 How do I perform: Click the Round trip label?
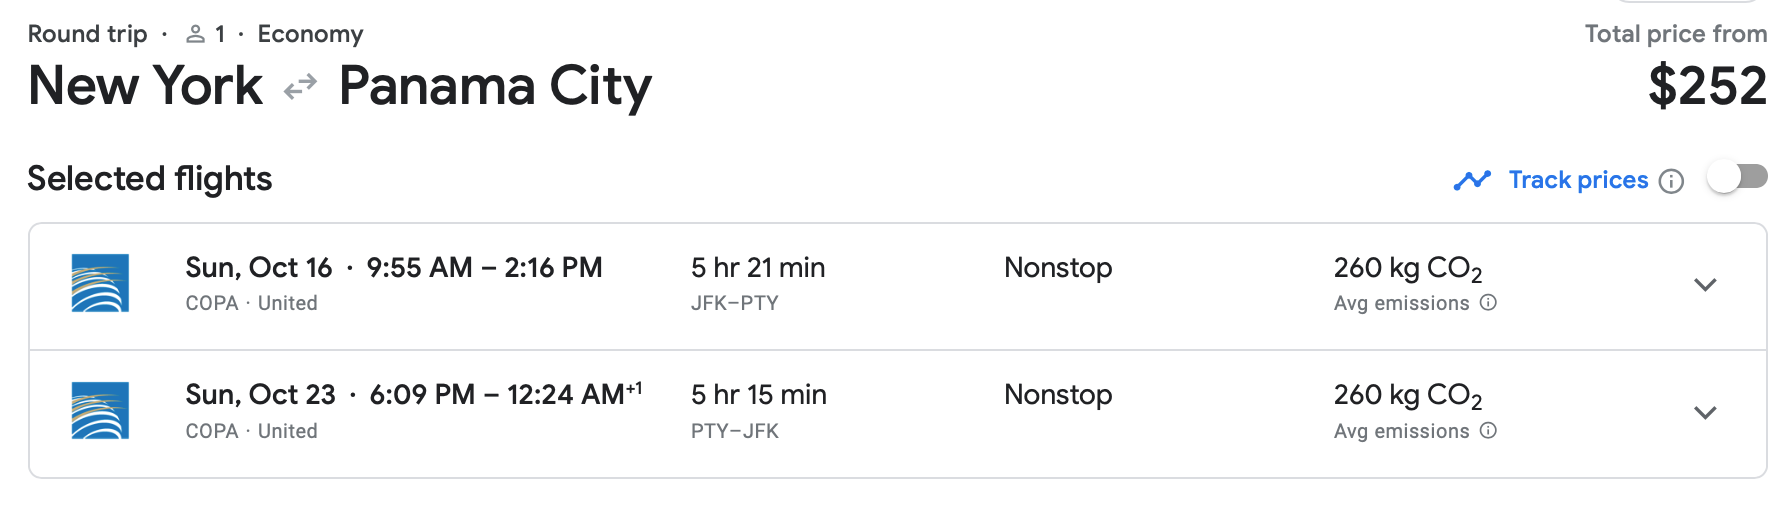coord(87,34)
